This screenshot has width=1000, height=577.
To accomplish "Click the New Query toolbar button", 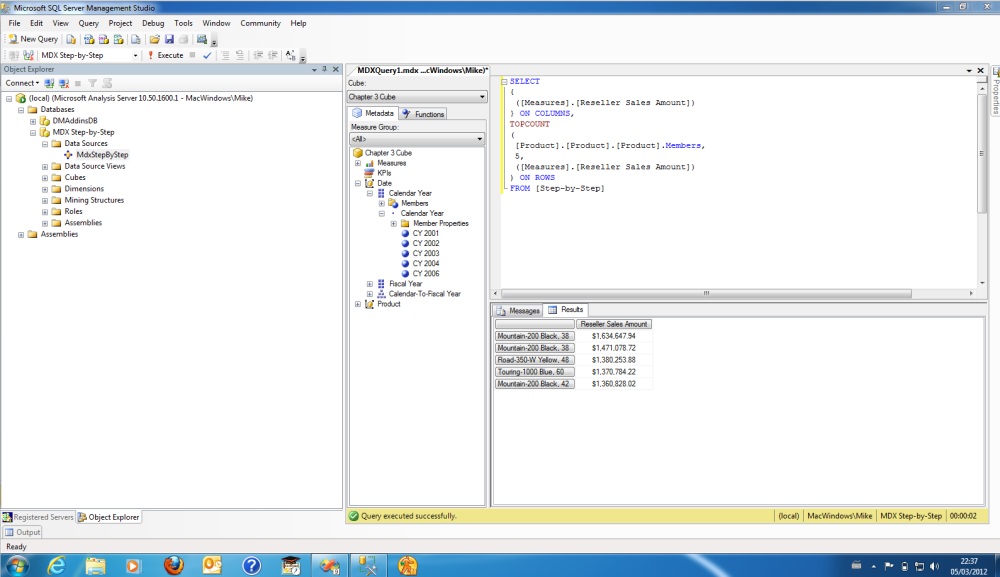I will click(33, 39).
